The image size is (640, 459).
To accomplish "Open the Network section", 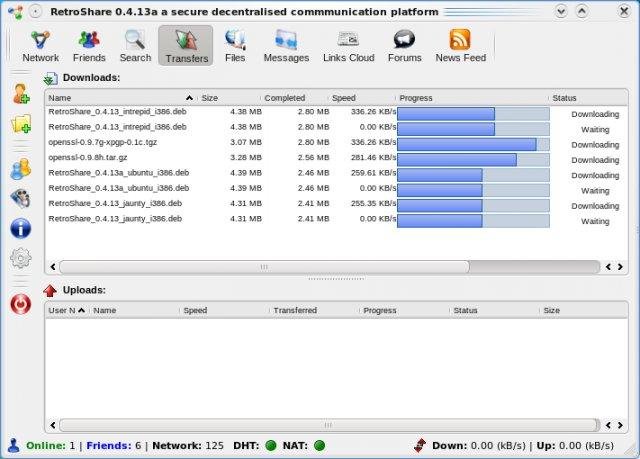I will pos(40,46).
